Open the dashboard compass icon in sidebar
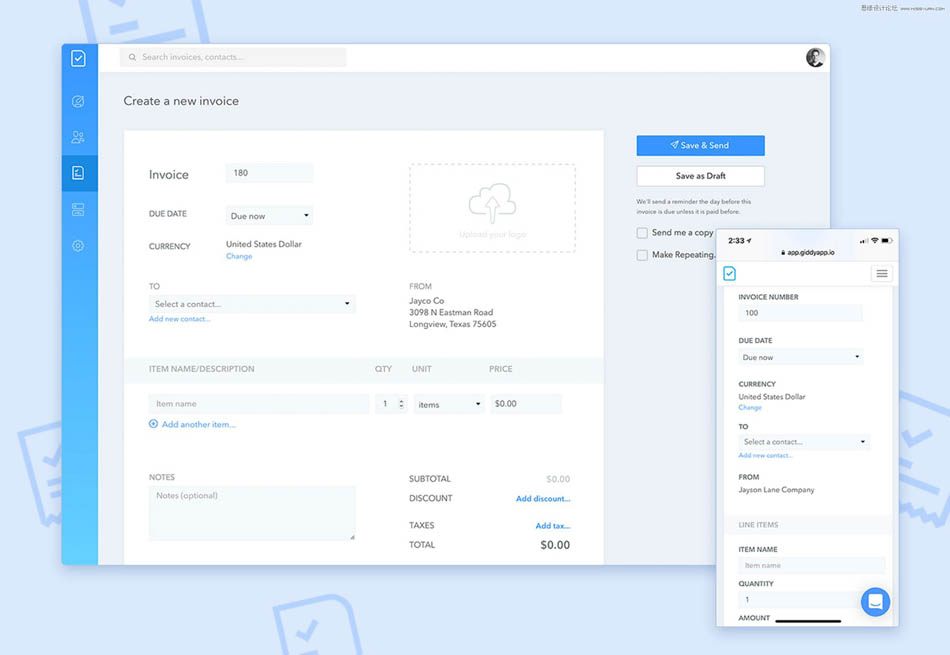Screen dimensions: 950x655 click(78, 101)
